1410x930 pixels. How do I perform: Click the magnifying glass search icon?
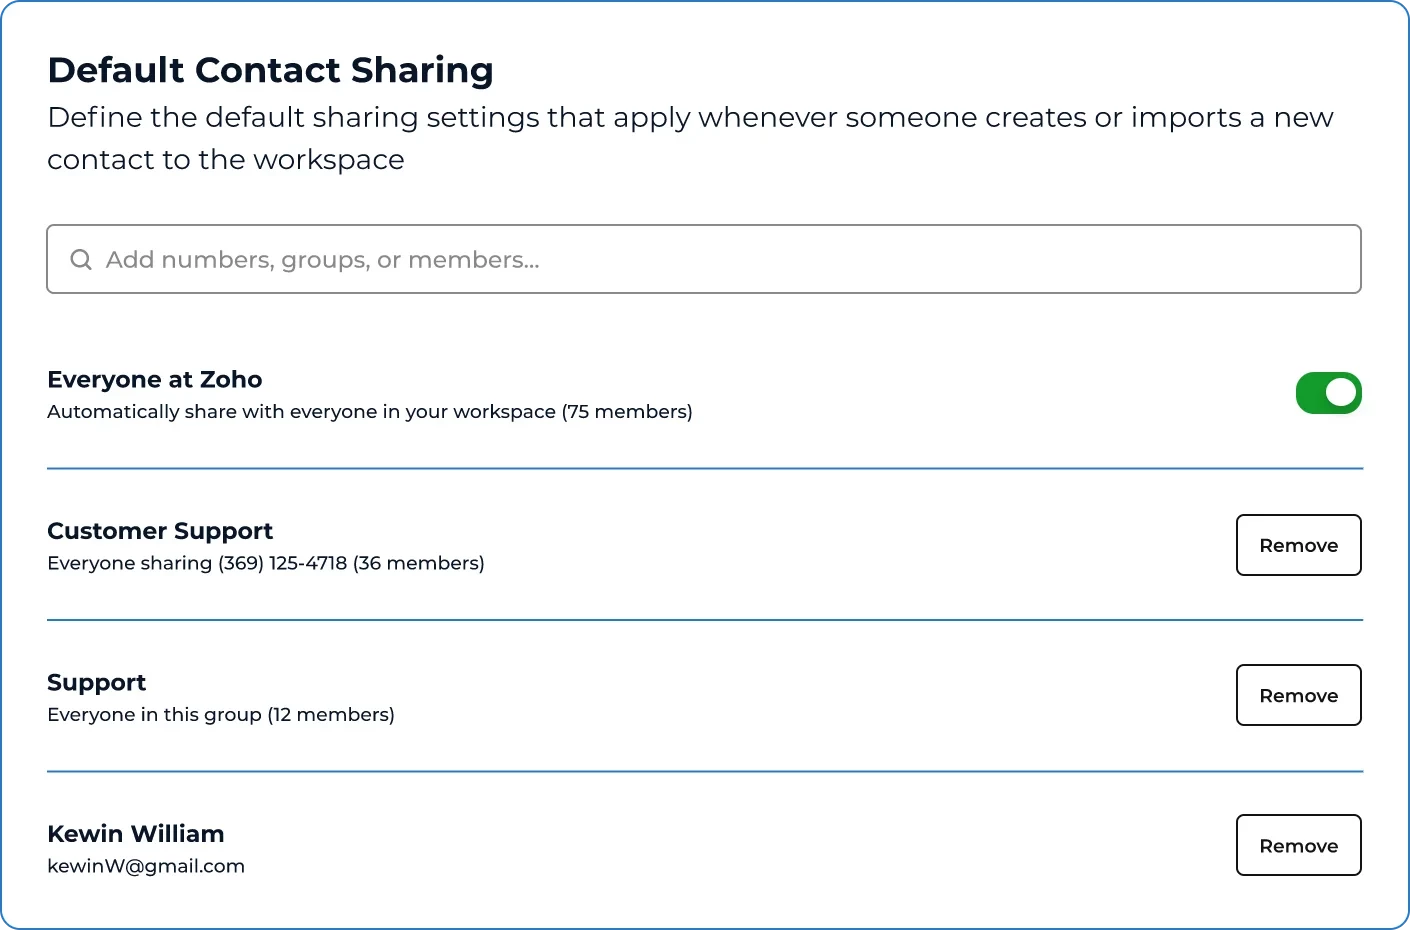point(81,259)
